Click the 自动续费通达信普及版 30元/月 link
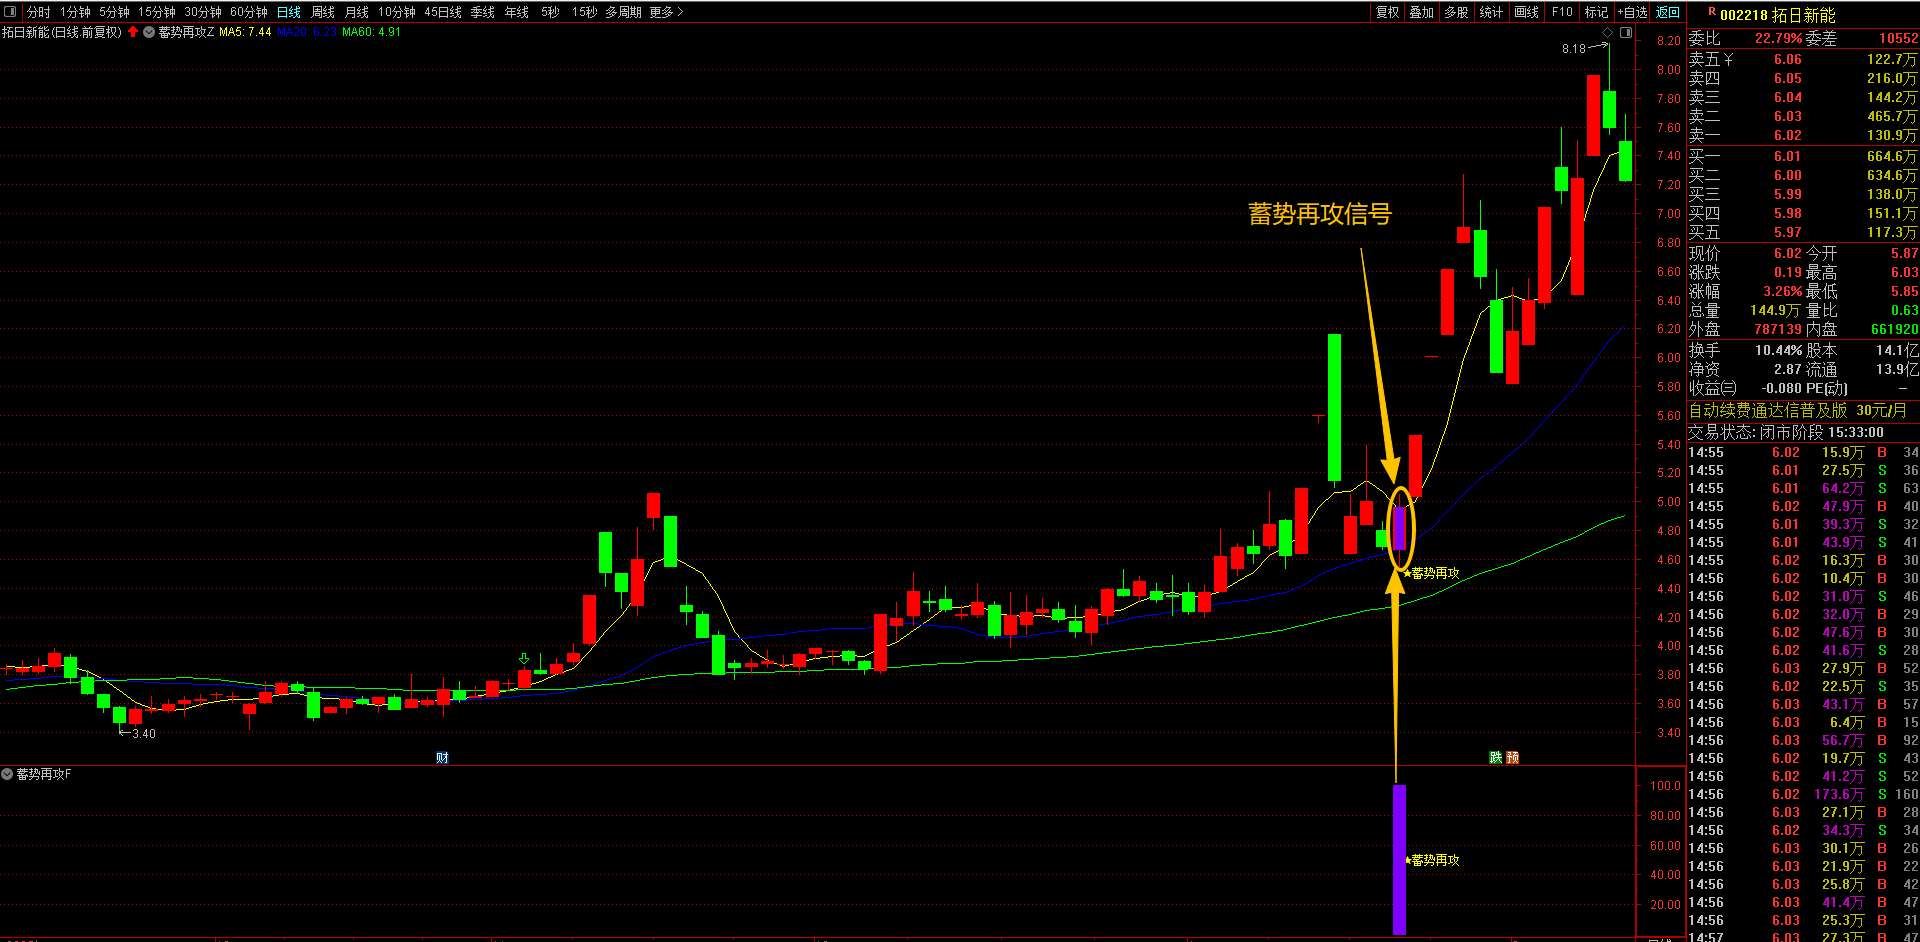The width and height of the screenshot is (1920, 942). click(1797, 411)
